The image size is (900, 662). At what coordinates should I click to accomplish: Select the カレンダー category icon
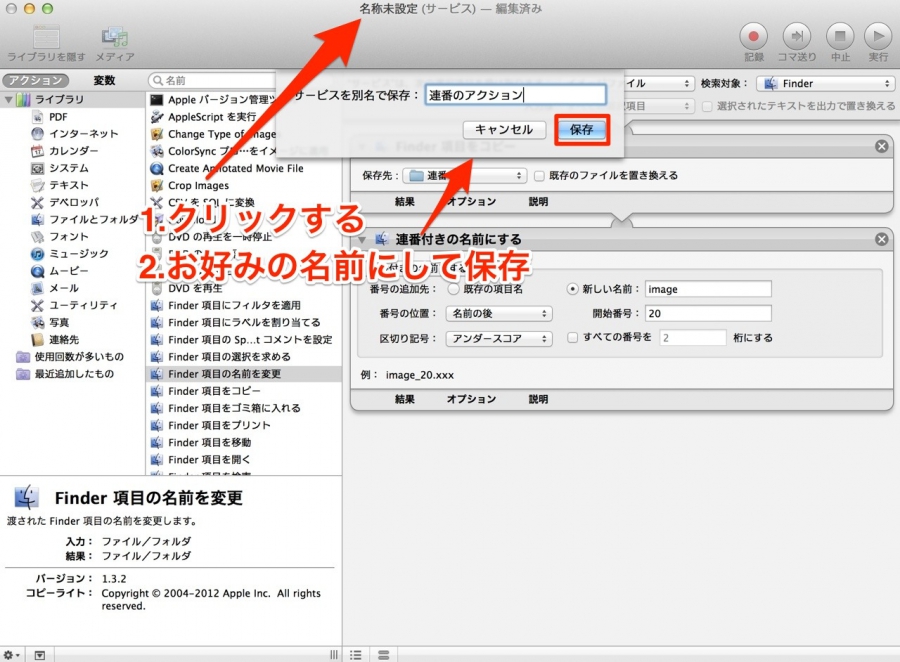point(37,151)
